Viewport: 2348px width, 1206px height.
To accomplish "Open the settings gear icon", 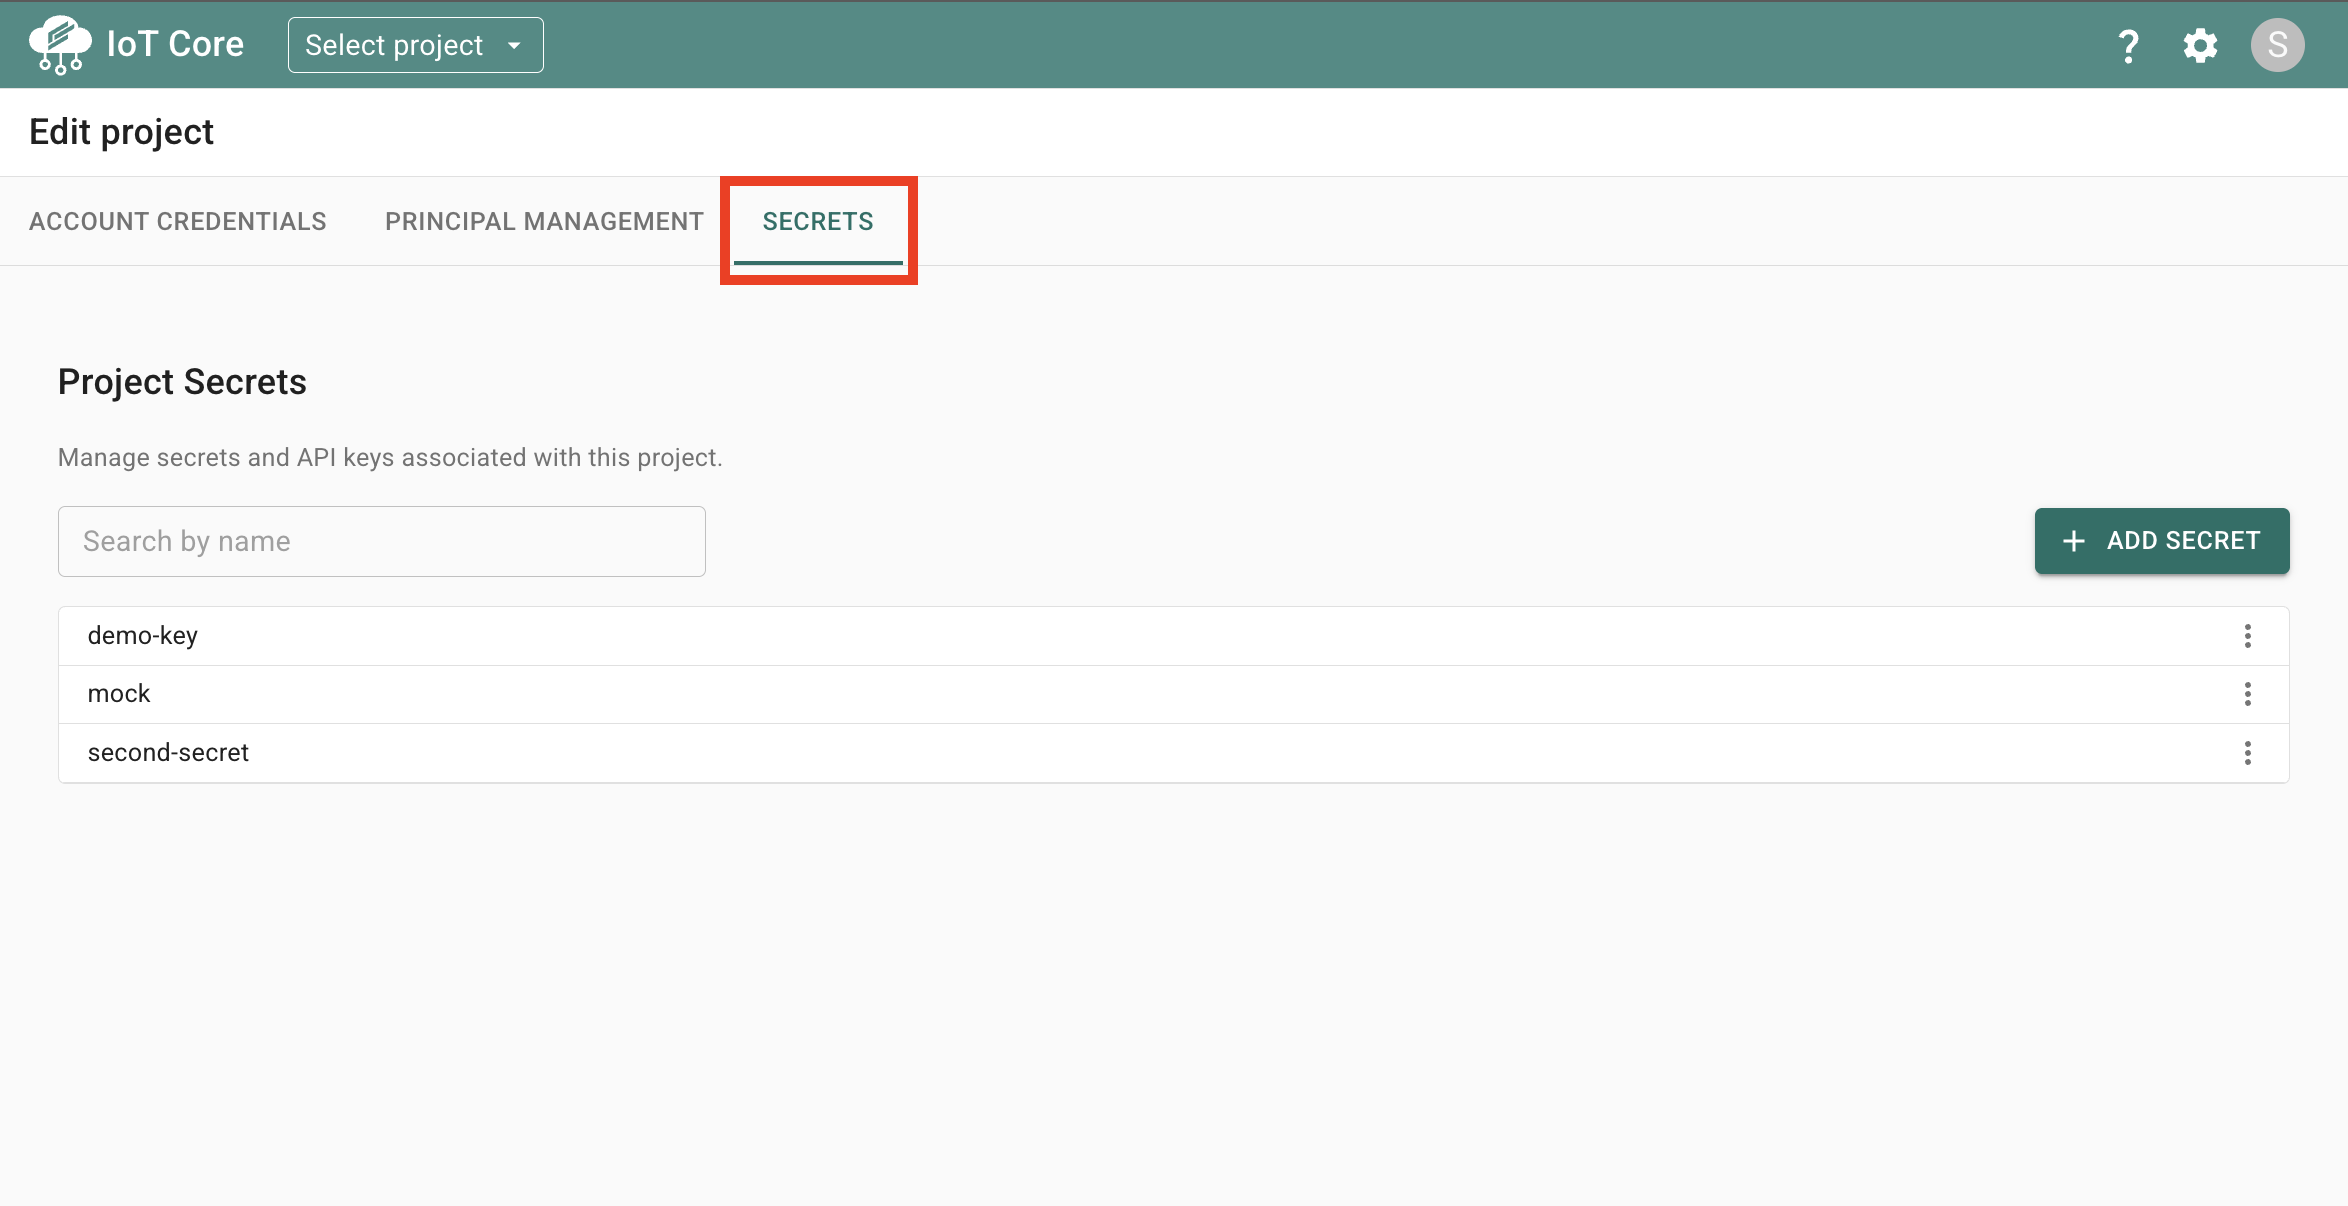I will pyautogui.click(x=2200, y=45).
